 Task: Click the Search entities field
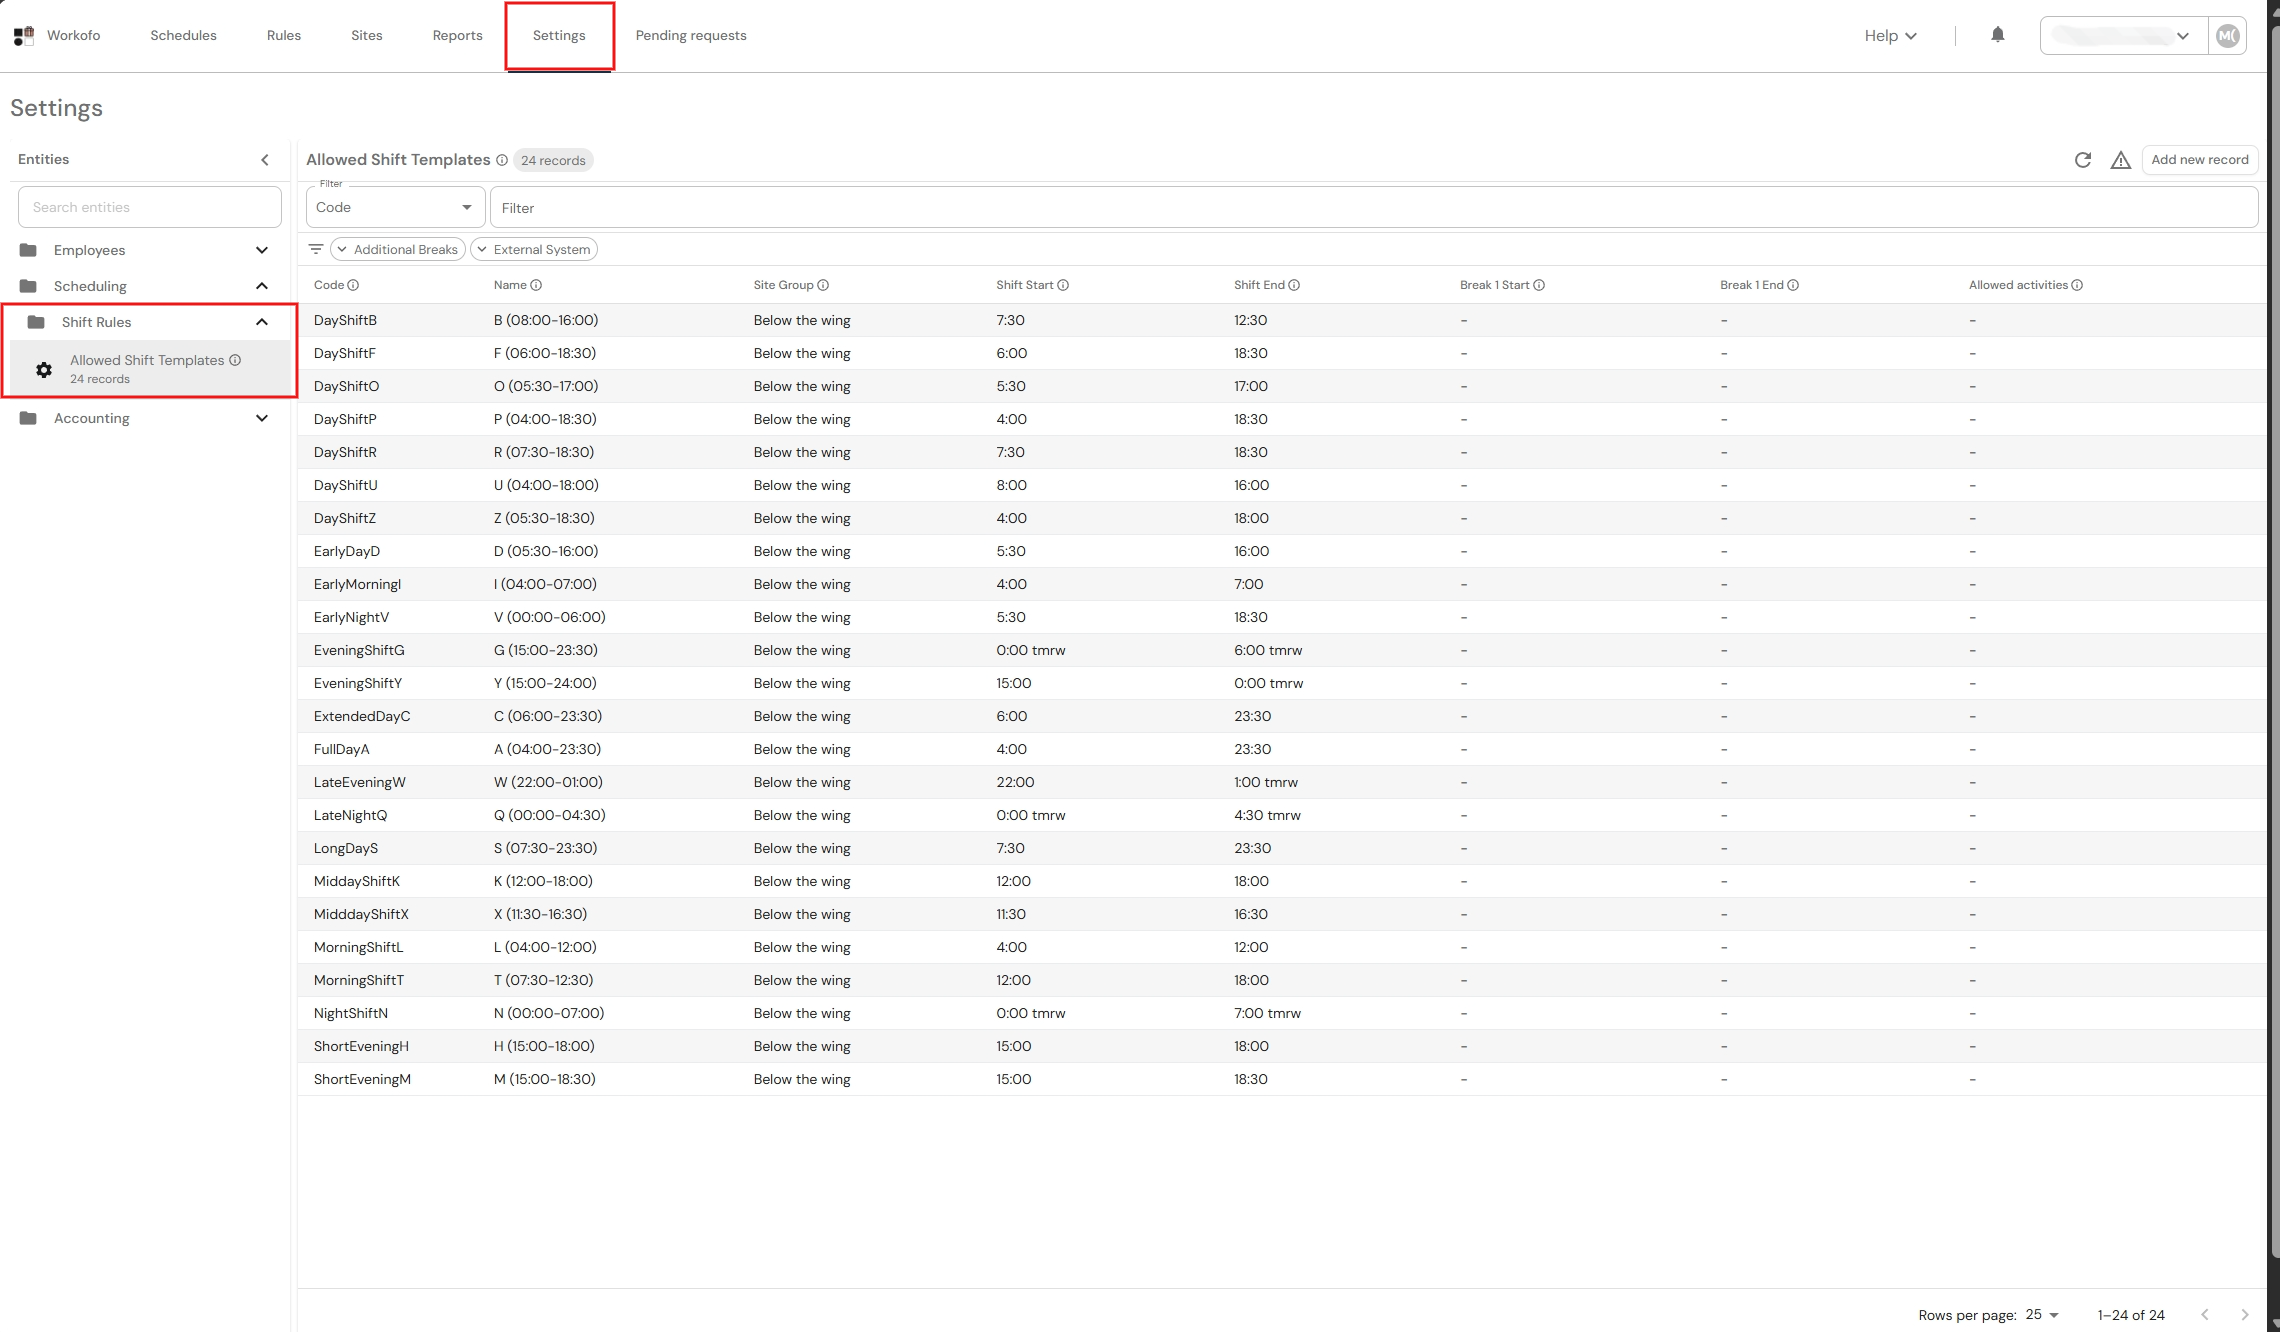tap(150, 207)
